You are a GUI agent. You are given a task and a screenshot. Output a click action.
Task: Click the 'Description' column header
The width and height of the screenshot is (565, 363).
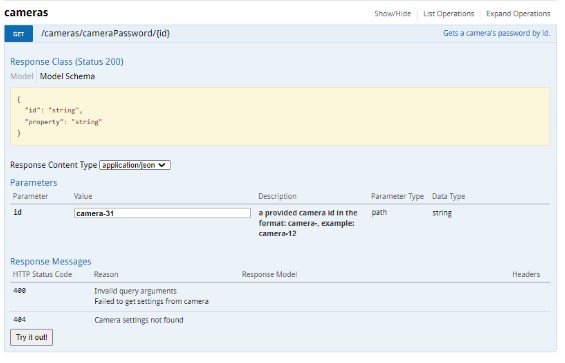click(x=277, y=196)
